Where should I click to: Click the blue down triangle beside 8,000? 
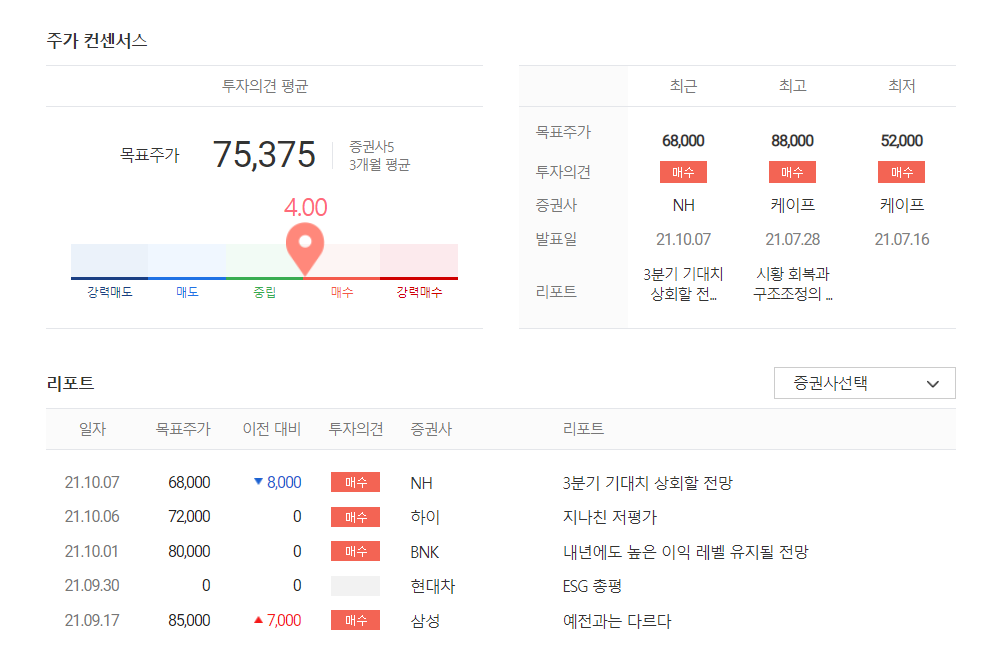tap(258, 482)
